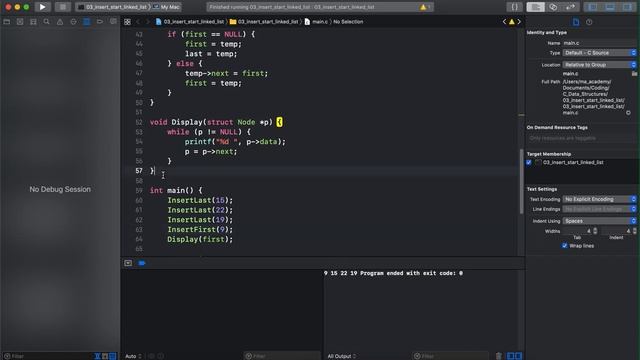Open the symbol navigator icon
The width and height of the screenshot is (640, 360).
pos(33,22)
